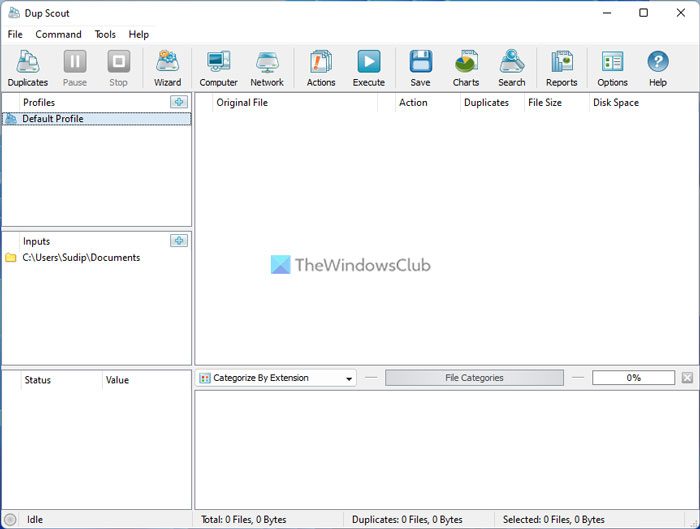Add a new input directory with plus button
Screen dimensions: 700x529
pyautogui.click(x=179, y=241)
